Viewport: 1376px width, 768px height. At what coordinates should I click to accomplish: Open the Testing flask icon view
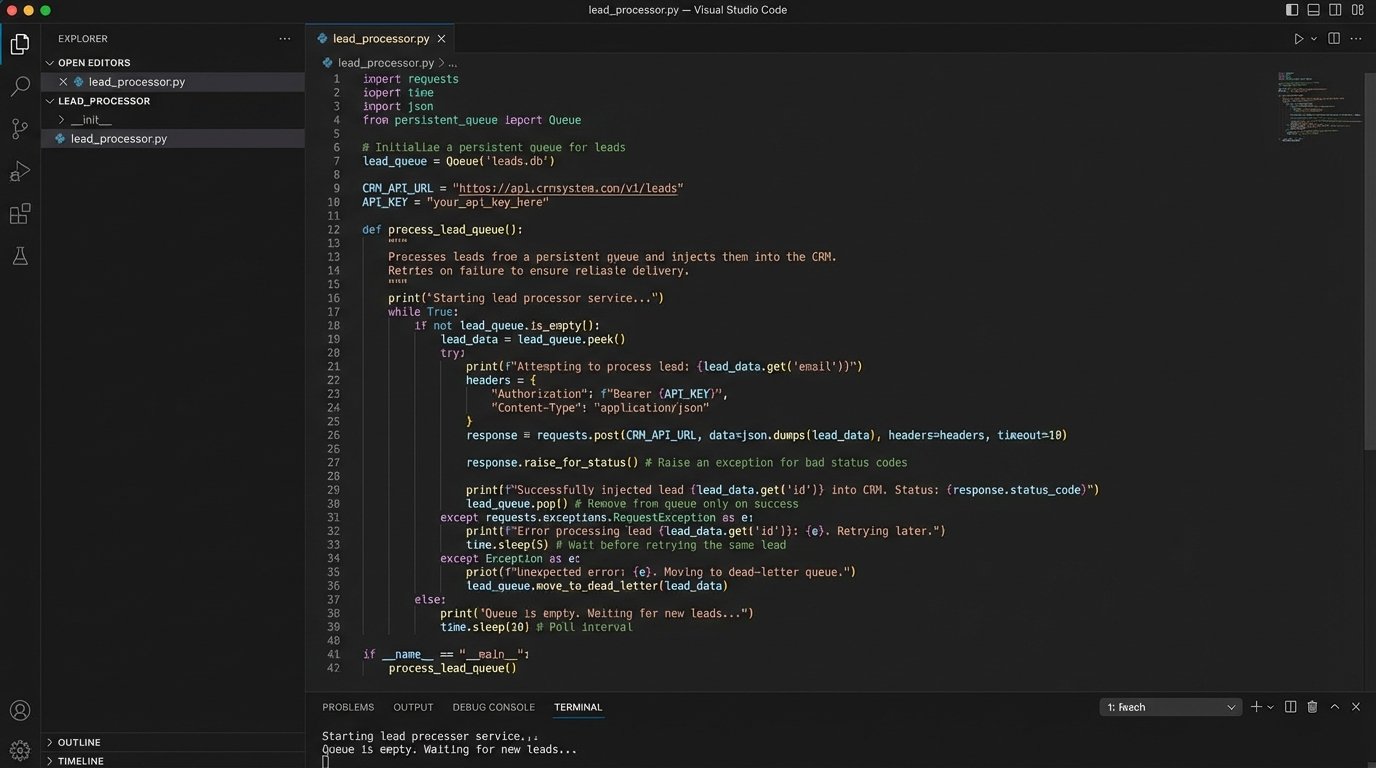coord(19,257)
